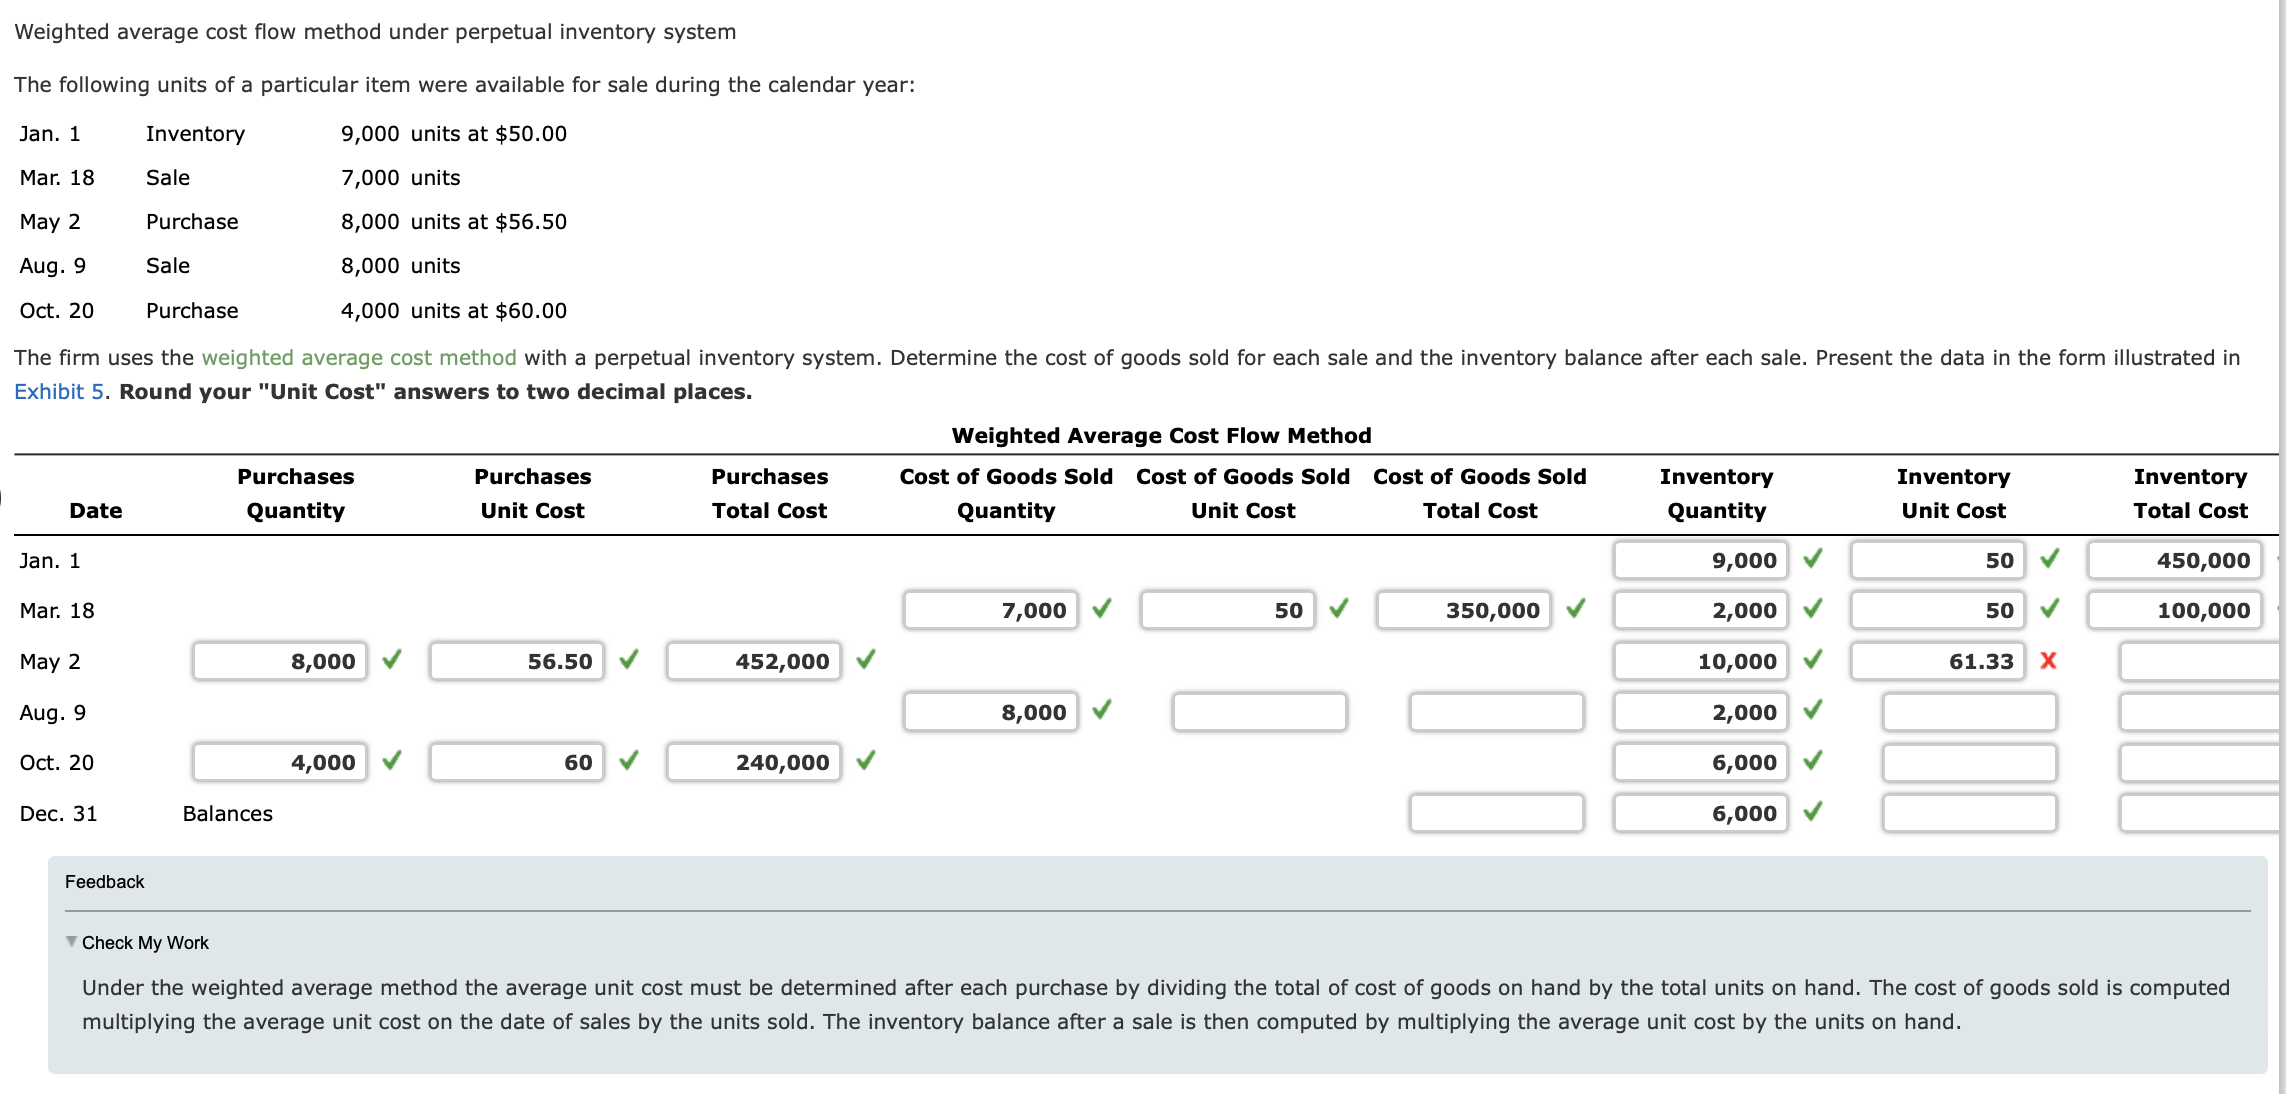The image size is (2286, 1094).
Task: Click the green checkmark beside 350,000
Action: 1576,608
